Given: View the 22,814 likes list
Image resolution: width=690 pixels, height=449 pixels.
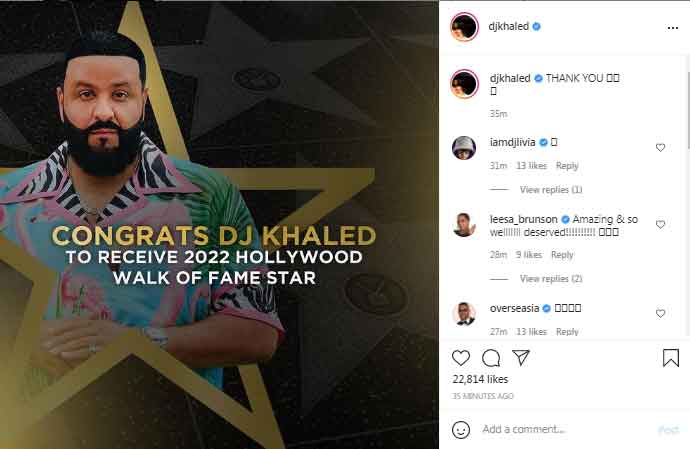Looking at the screenshot, I should tap(480, 379).
